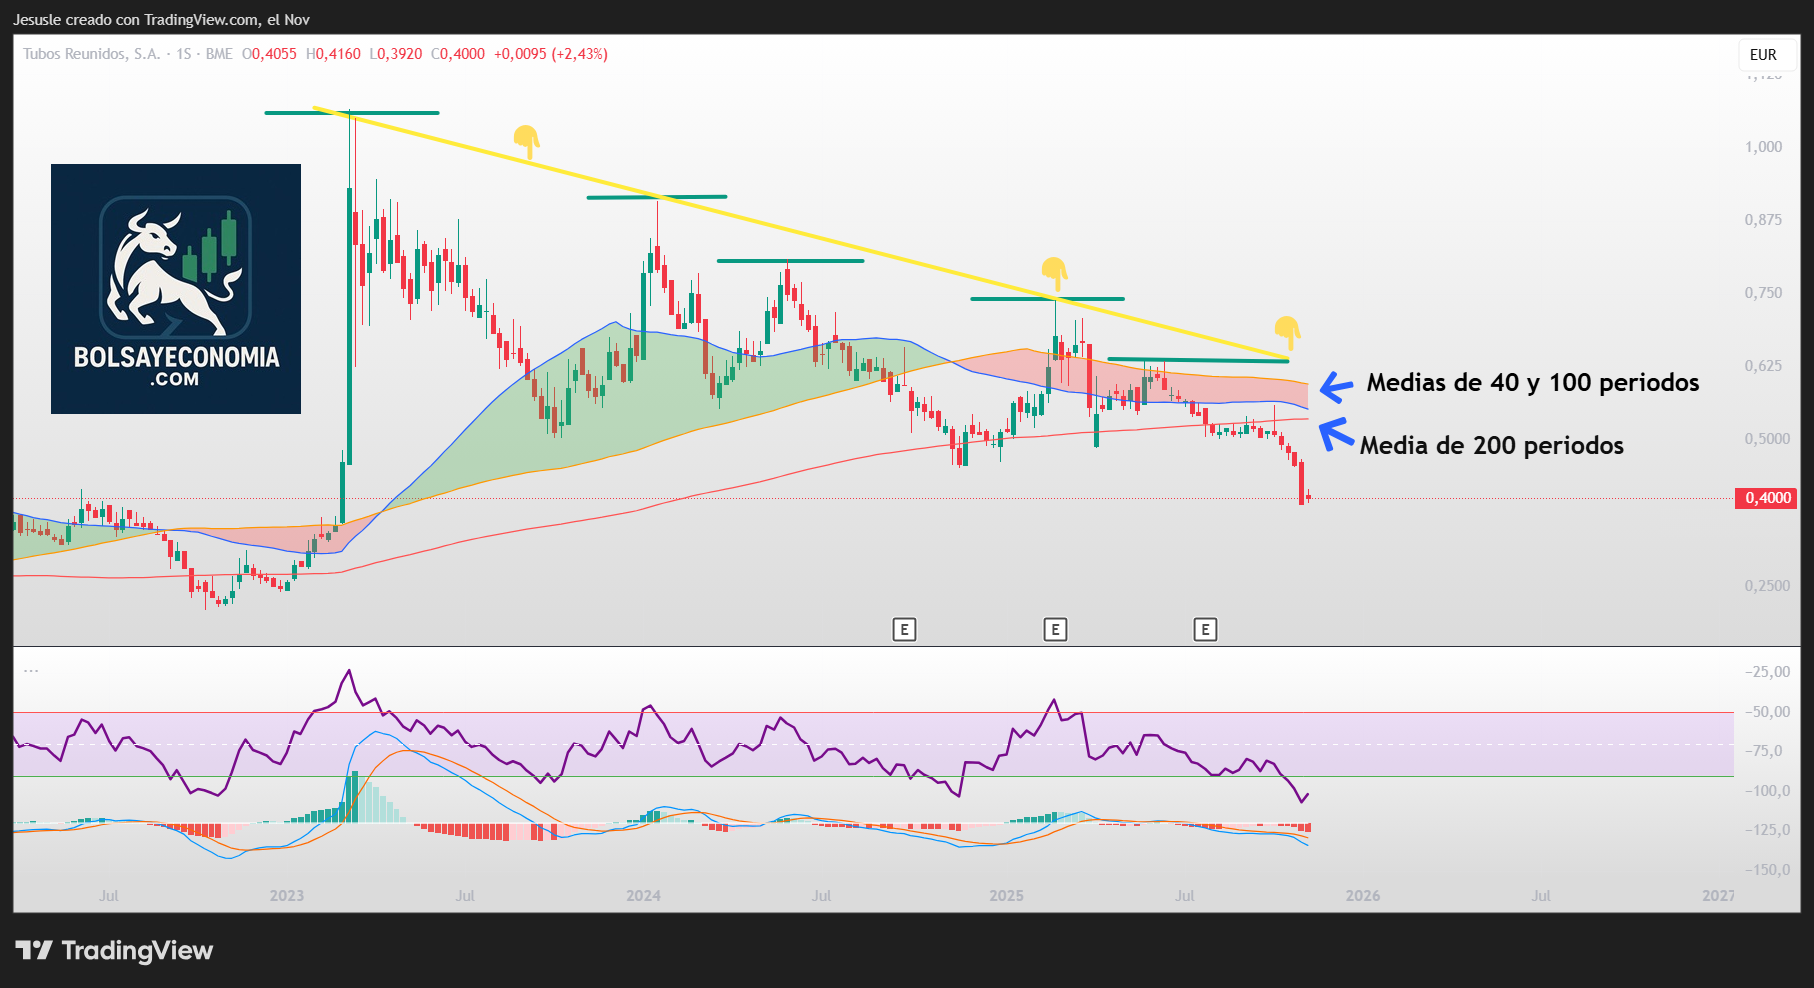Click the BOLSAYECONOMIA.COM logo image

[x=176, y=289]
